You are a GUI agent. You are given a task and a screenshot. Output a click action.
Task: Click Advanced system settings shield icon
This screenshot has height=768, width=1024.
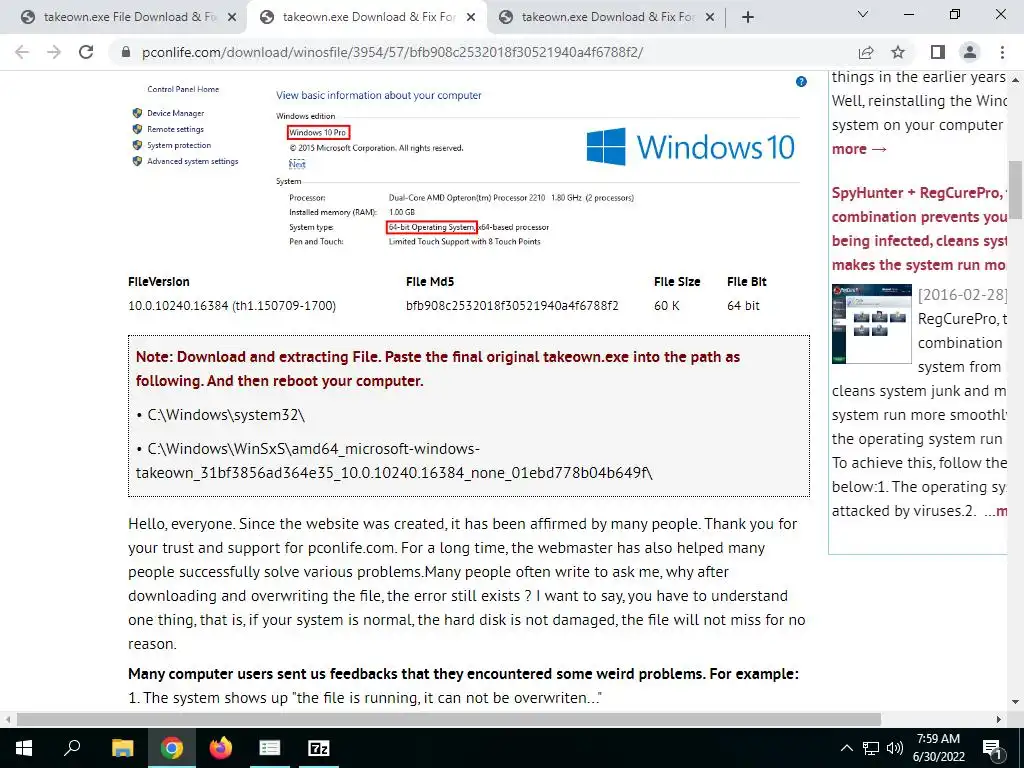137,161
